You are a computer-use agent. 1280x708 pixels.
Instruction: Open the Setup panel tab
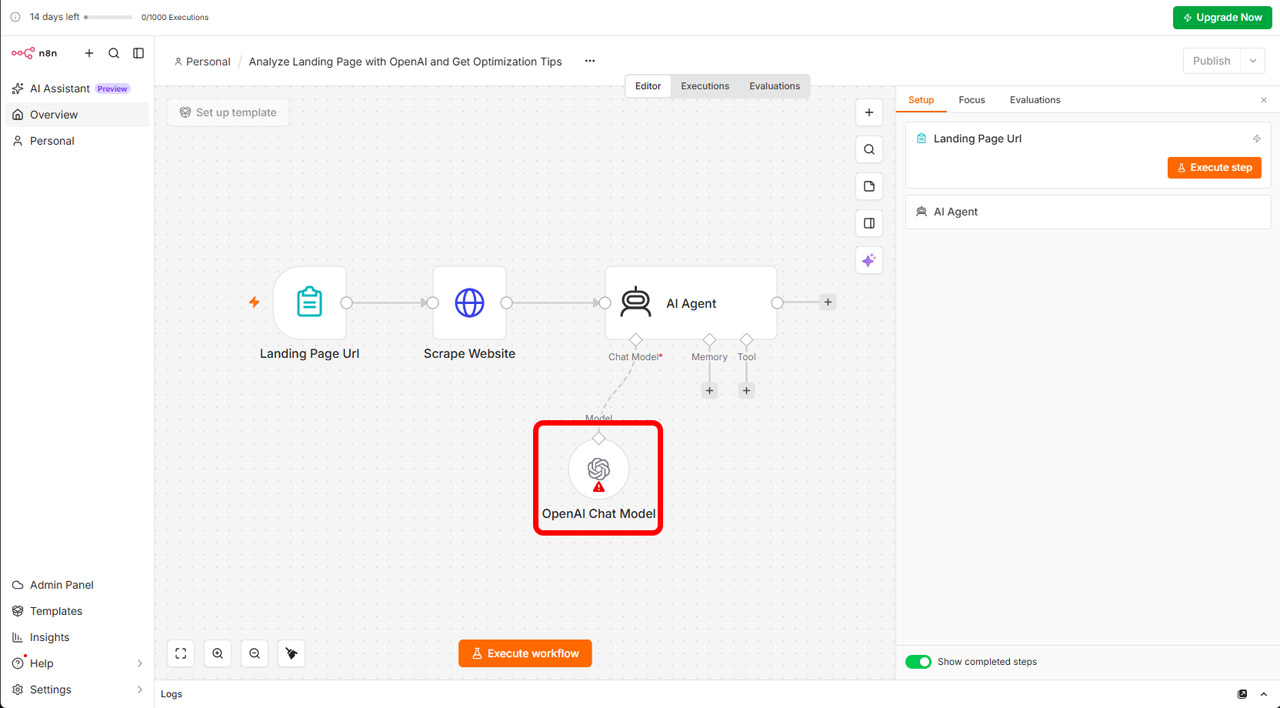tap(921, 100)
